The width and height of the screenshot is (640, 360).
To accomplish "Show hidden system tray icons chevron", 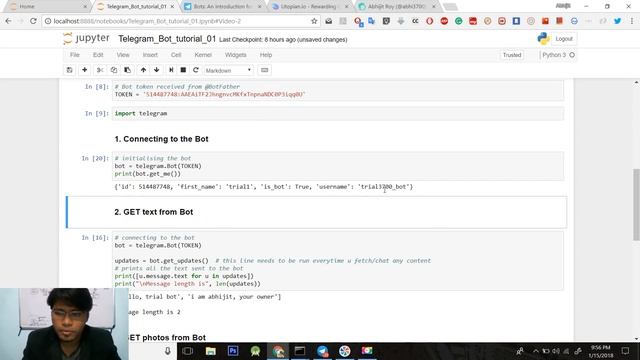I will (536, 351).
